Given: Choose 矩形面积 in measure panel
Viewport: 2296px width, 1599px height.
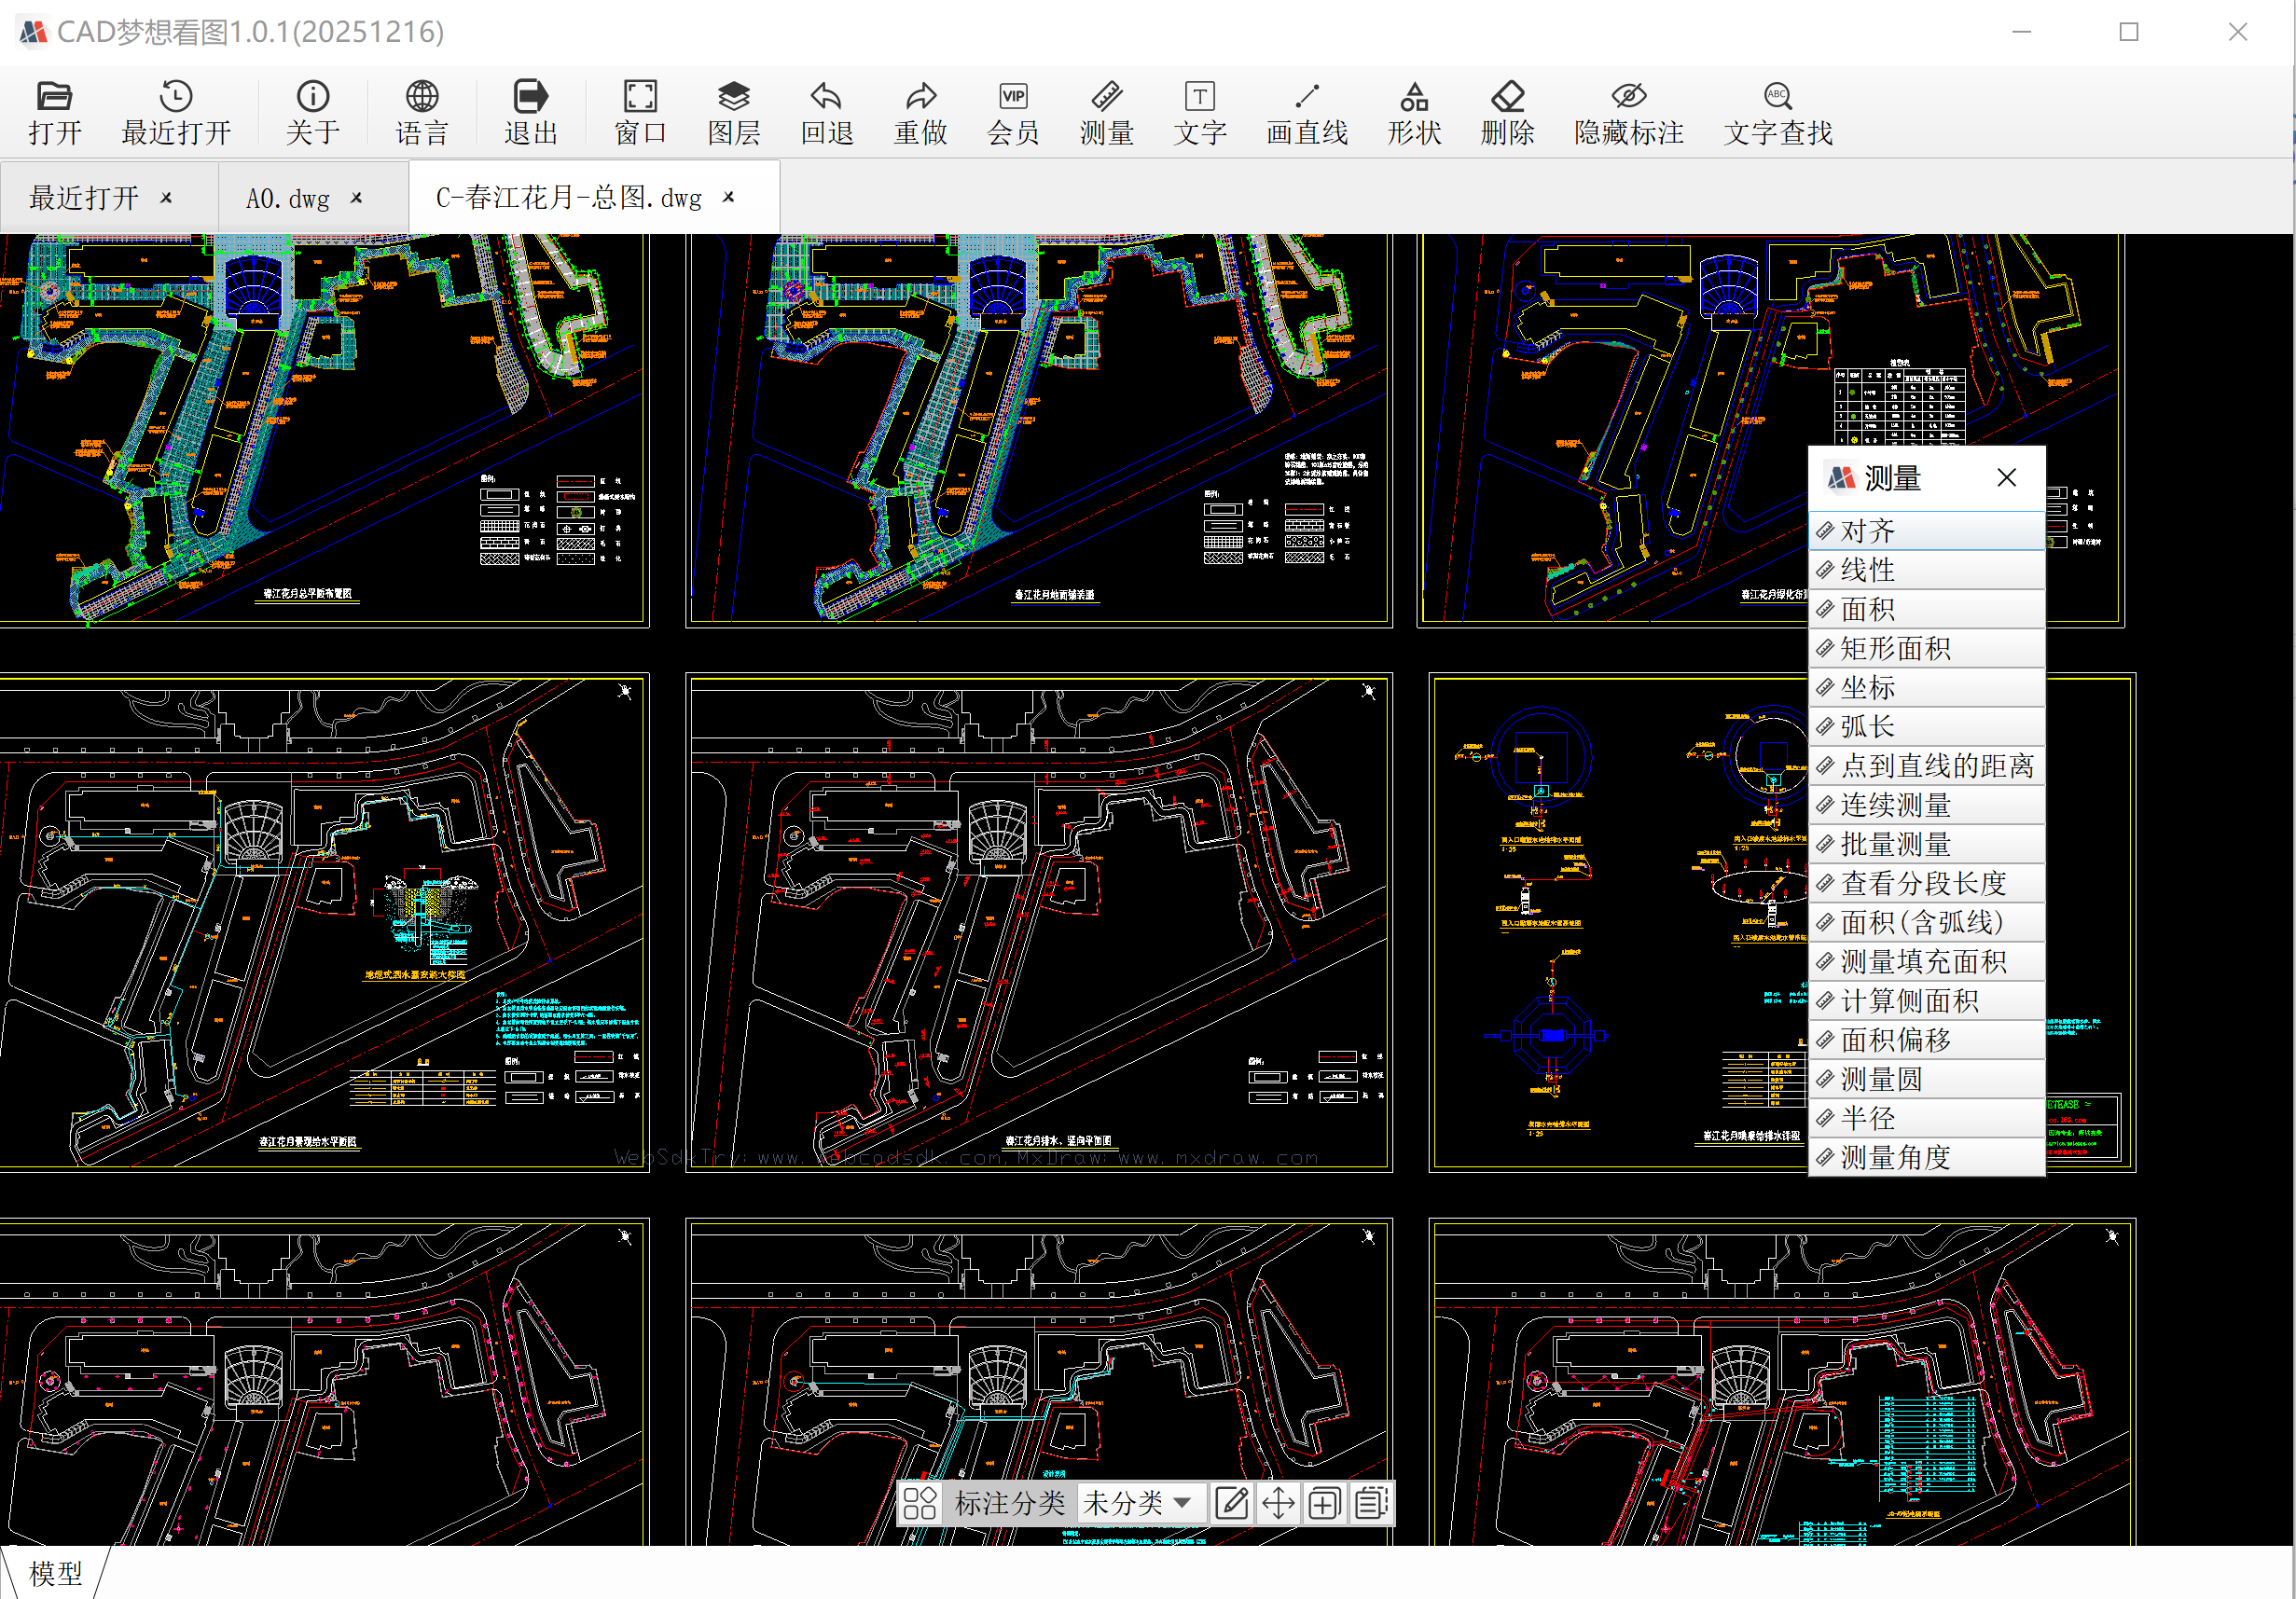Looking at the screenshot, I should 1896,648.
